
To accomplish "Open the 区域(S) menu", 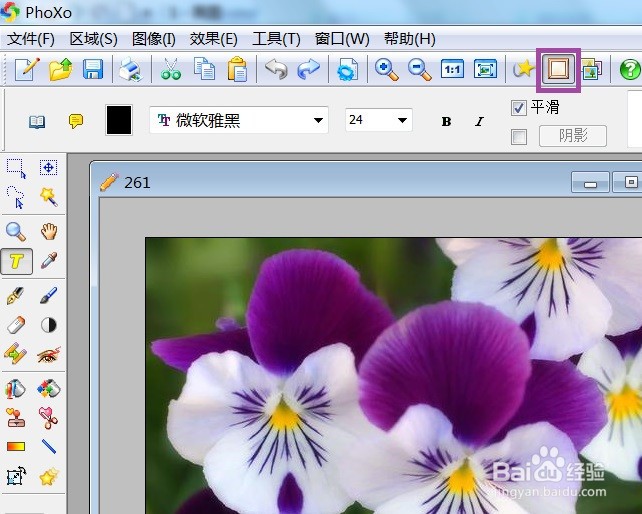I will [x=93, y=39].
